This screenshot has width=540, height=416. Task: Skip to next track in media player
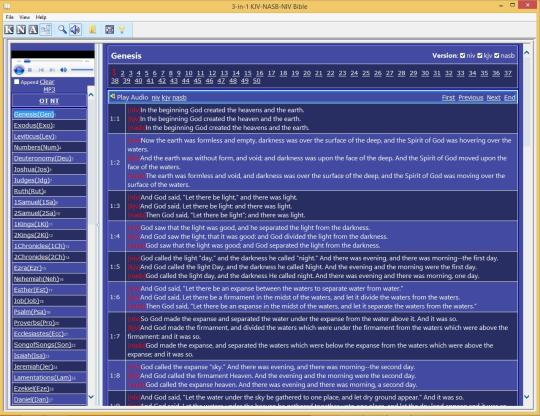coord(52,70)
